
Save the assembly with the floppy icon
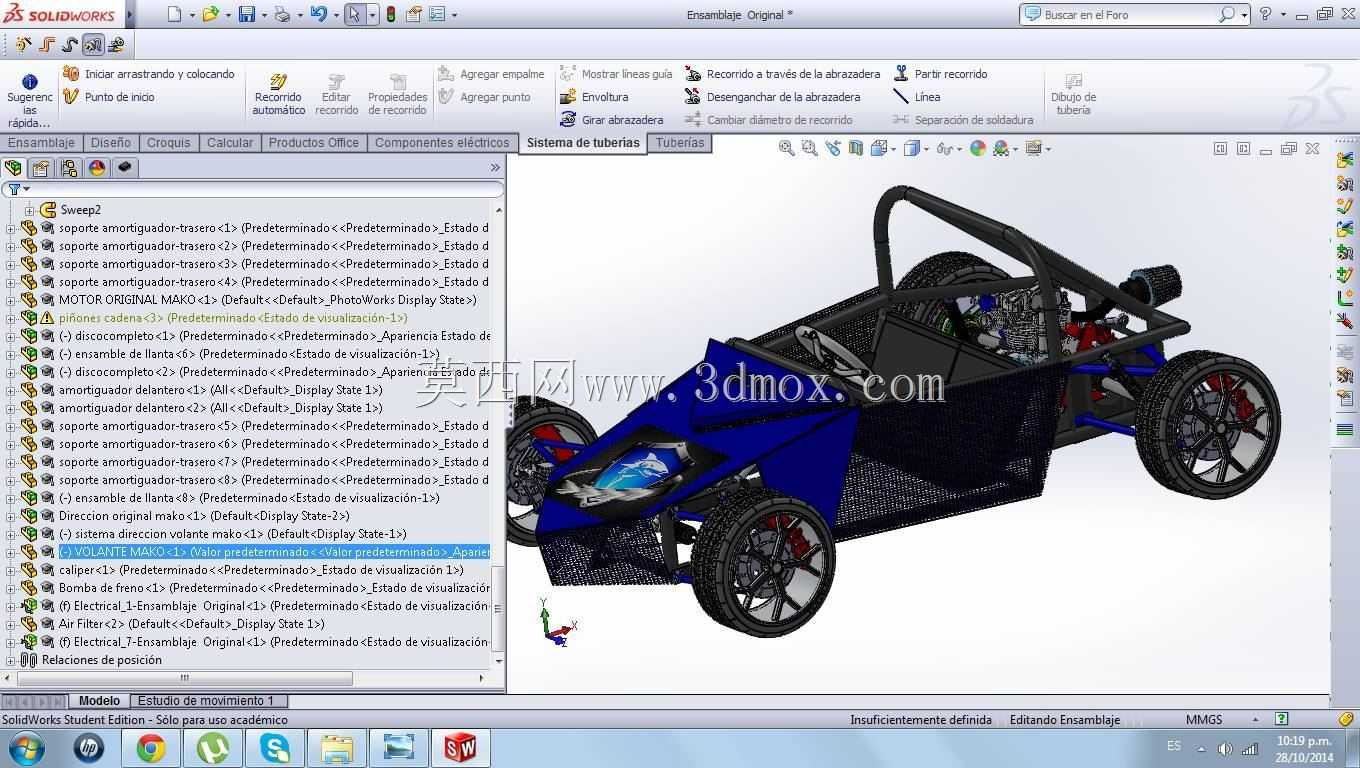(247, 14)
